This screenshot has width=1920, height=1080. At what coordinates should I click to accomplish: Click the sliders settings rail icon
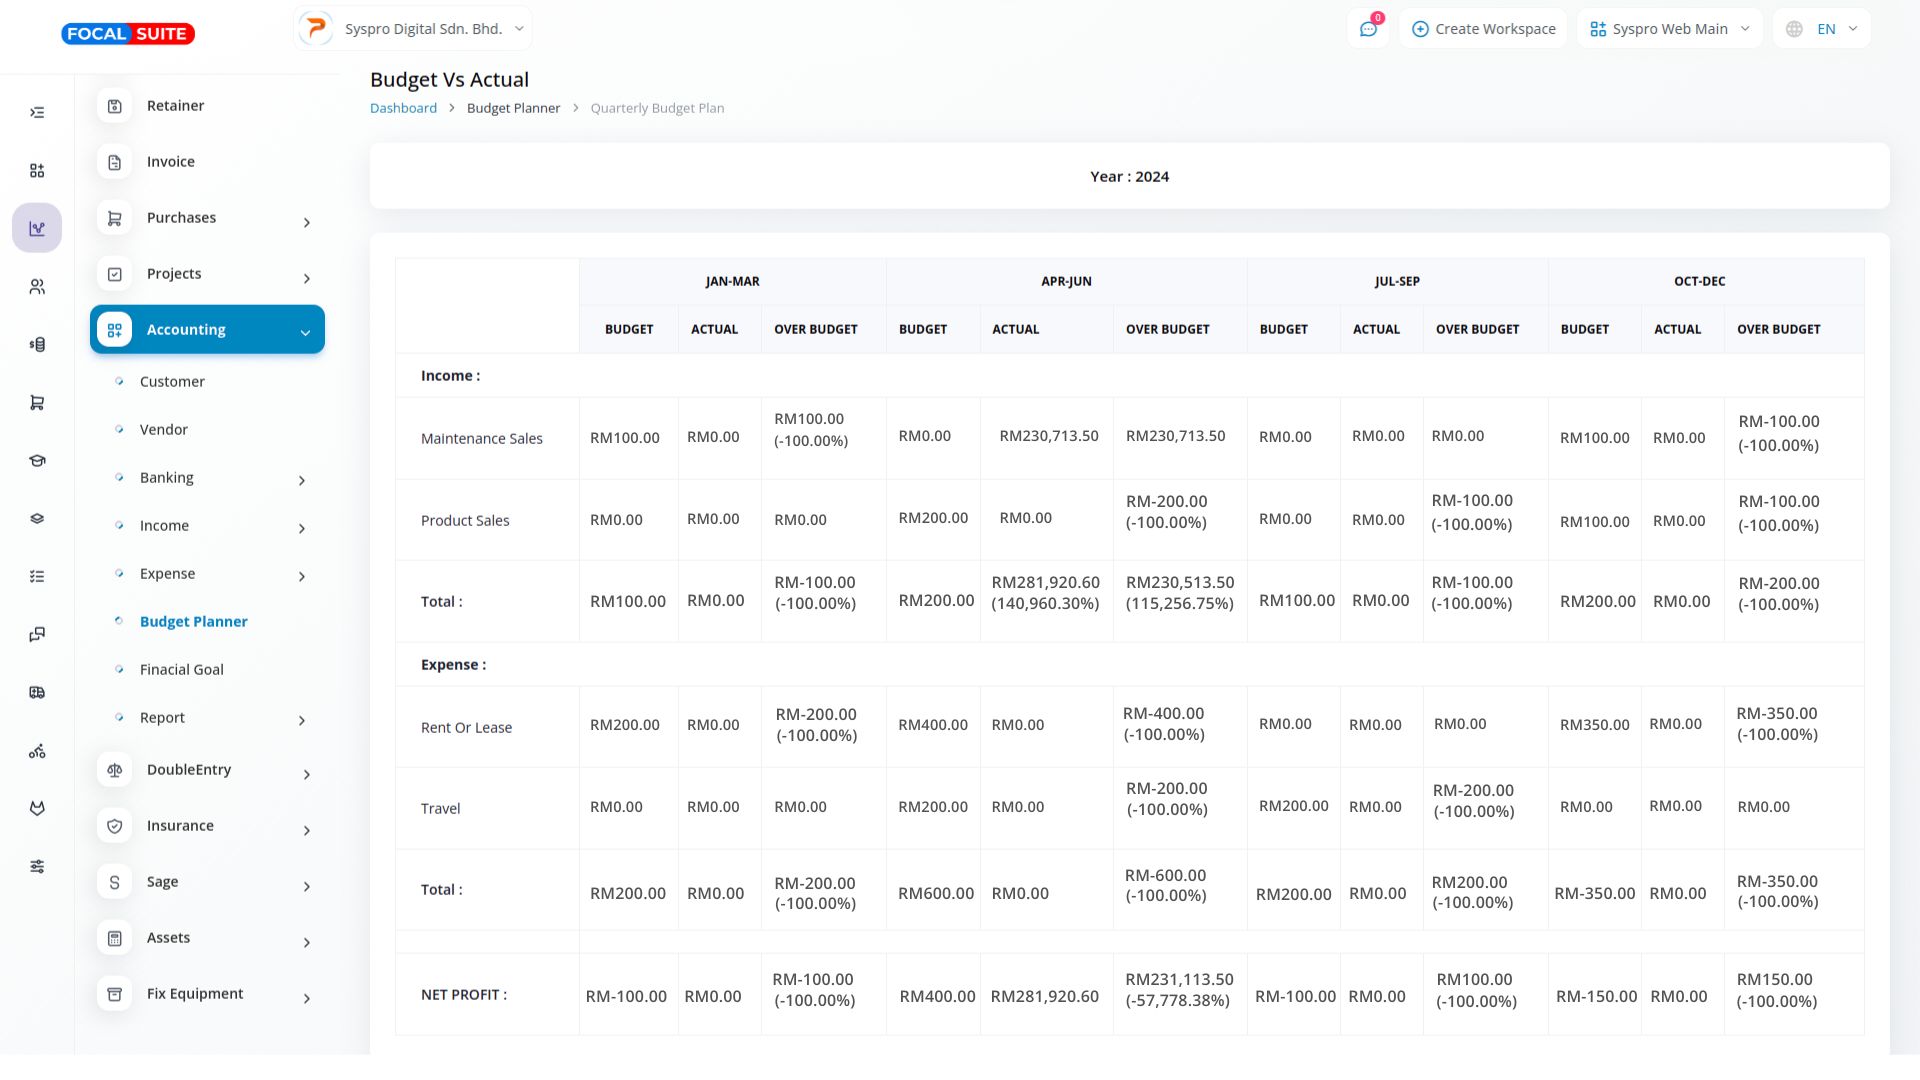(37, 867)
